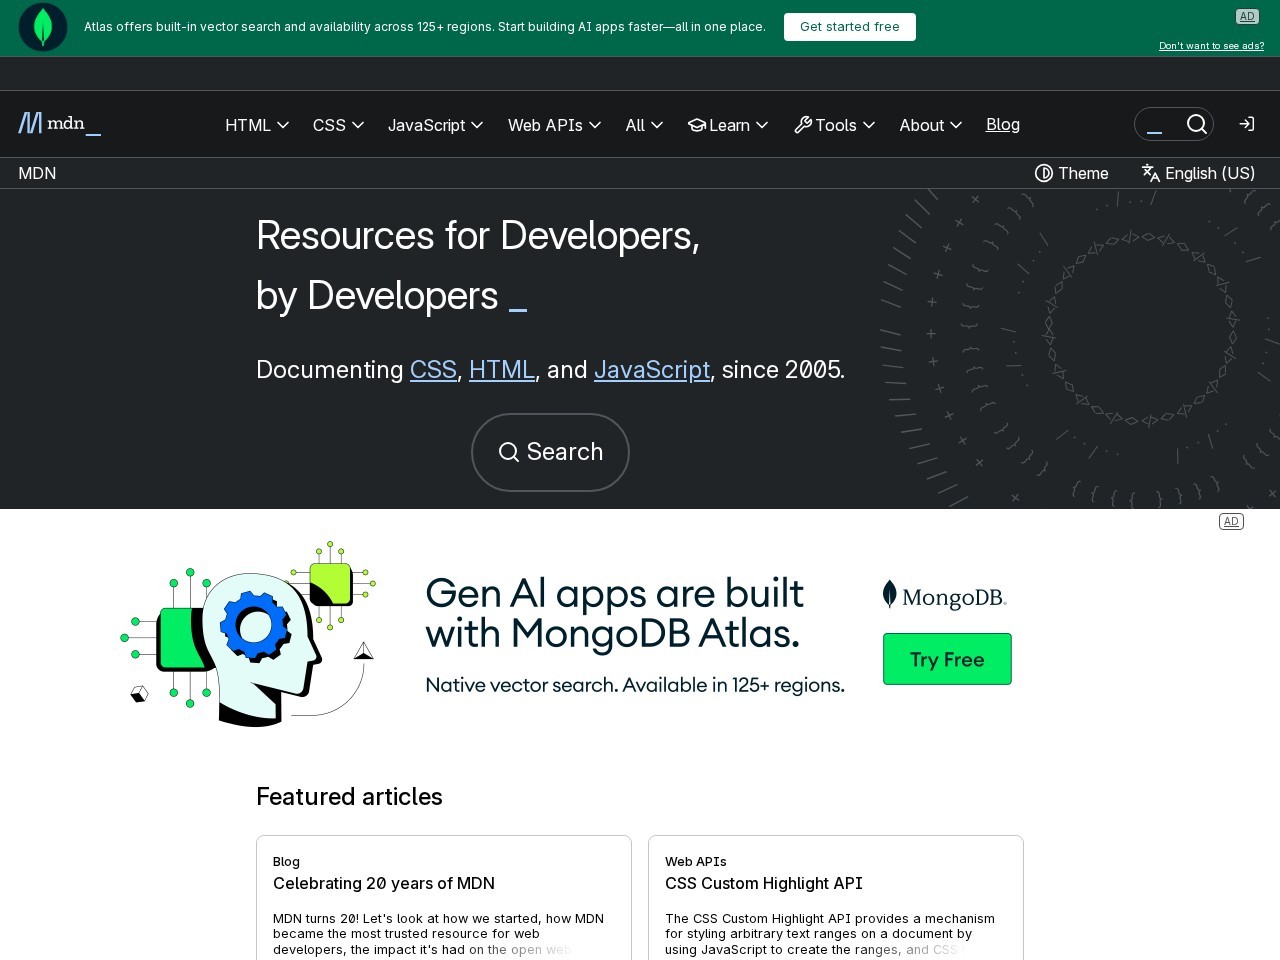Image resolution: width=1280 pixels, height=960 pixels.
Task: Click the large Search button in the hero
Action: pos(550,452)
